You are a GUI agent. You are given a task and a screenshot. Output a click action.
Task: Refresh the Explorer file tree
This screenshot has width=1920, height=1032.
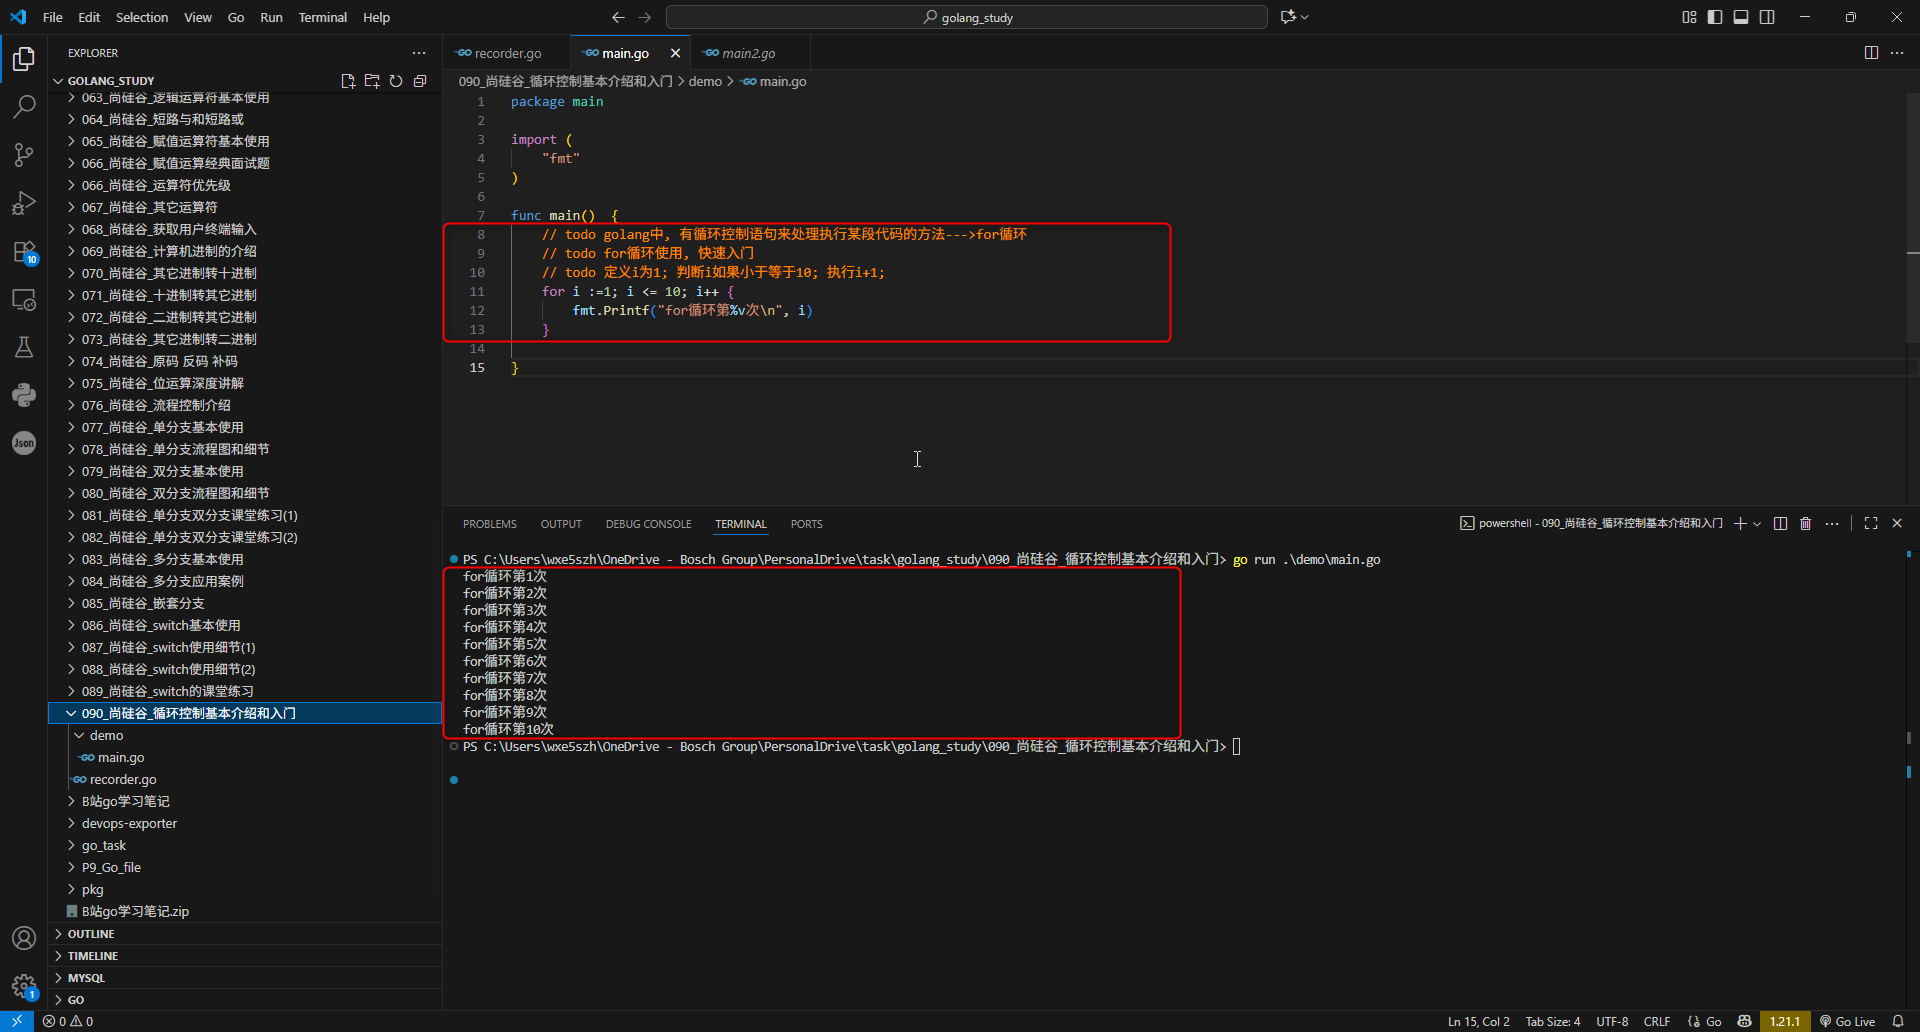(x=396, y=81)
